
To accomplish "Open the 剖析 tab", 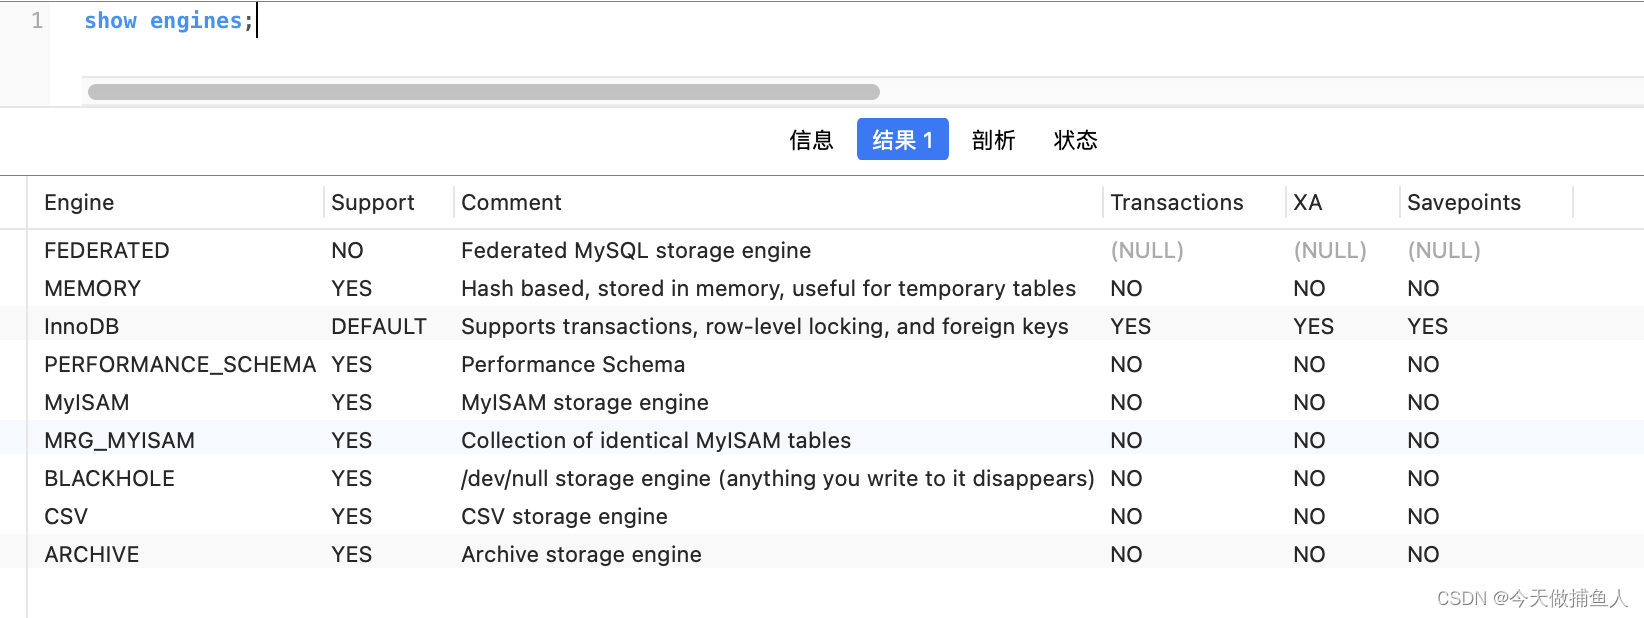I will [x=993, y=140].
